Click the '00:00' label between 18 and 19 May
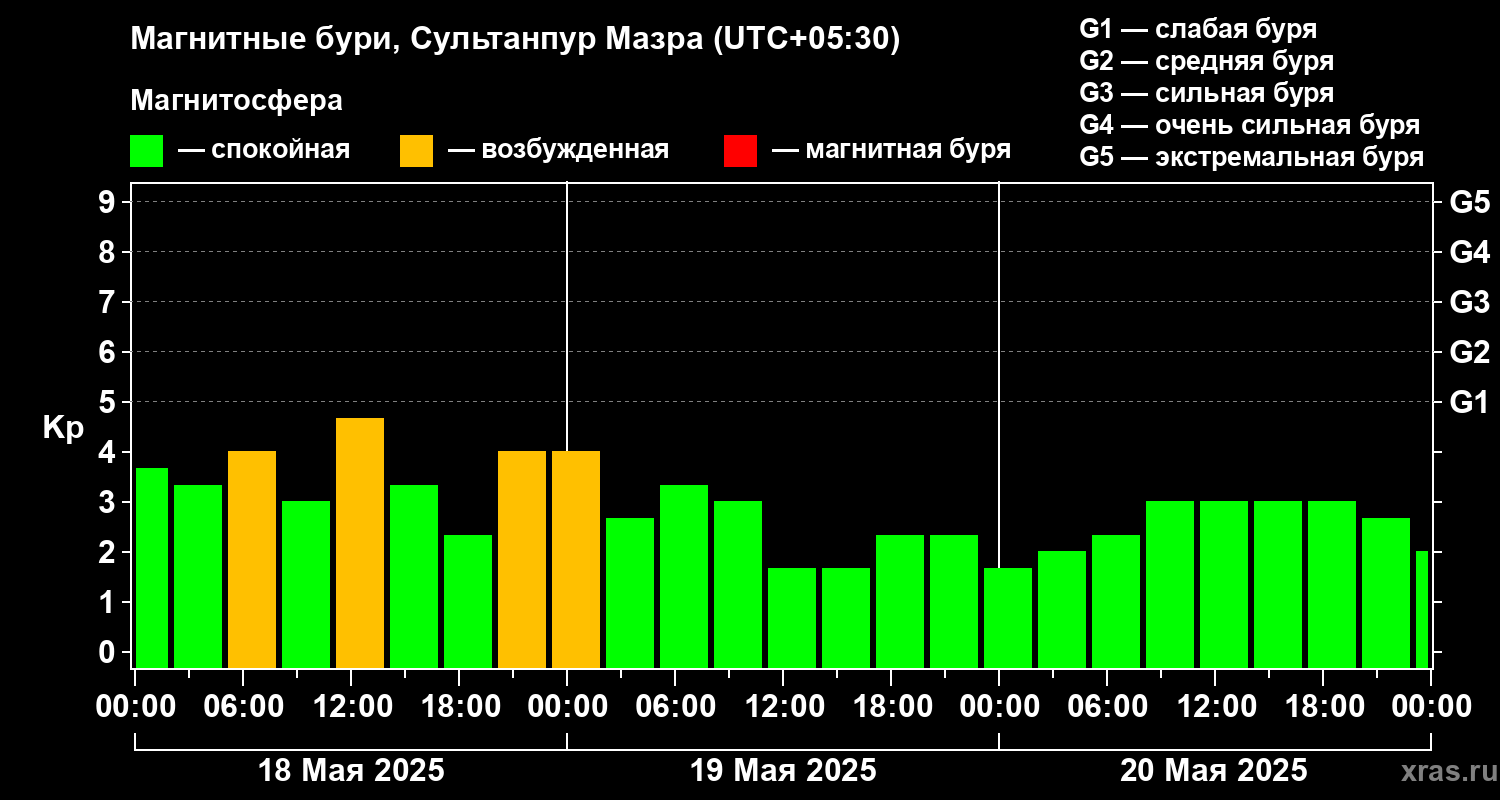The width and height of the screenshot is (1500, 800). click(567, 706)
